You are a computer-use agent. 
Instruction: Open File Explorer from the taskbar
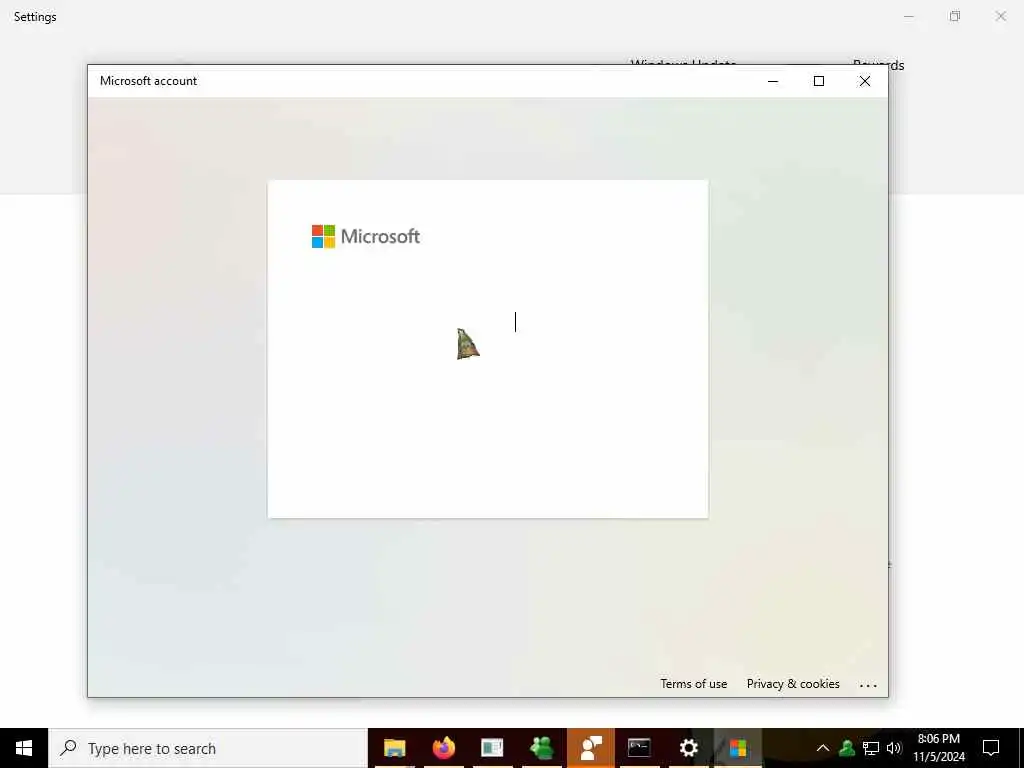(394, 748)
